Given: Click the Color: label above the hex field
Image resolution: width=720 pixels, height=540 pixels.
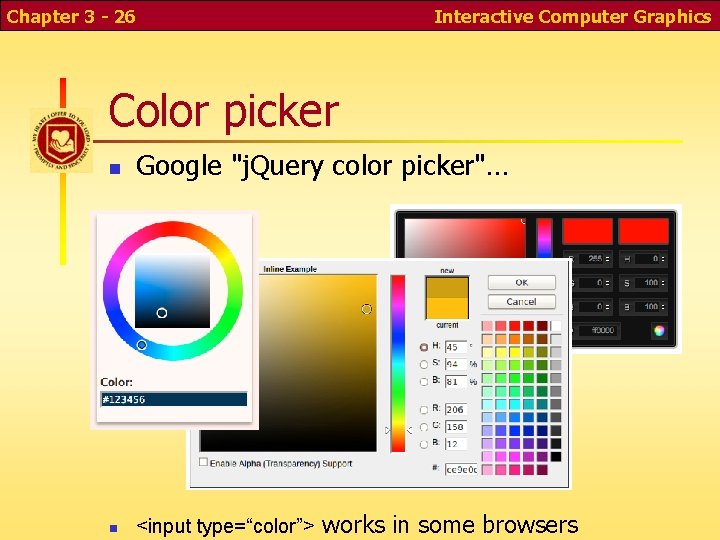Looking at the screenshot, I should 116,382.
